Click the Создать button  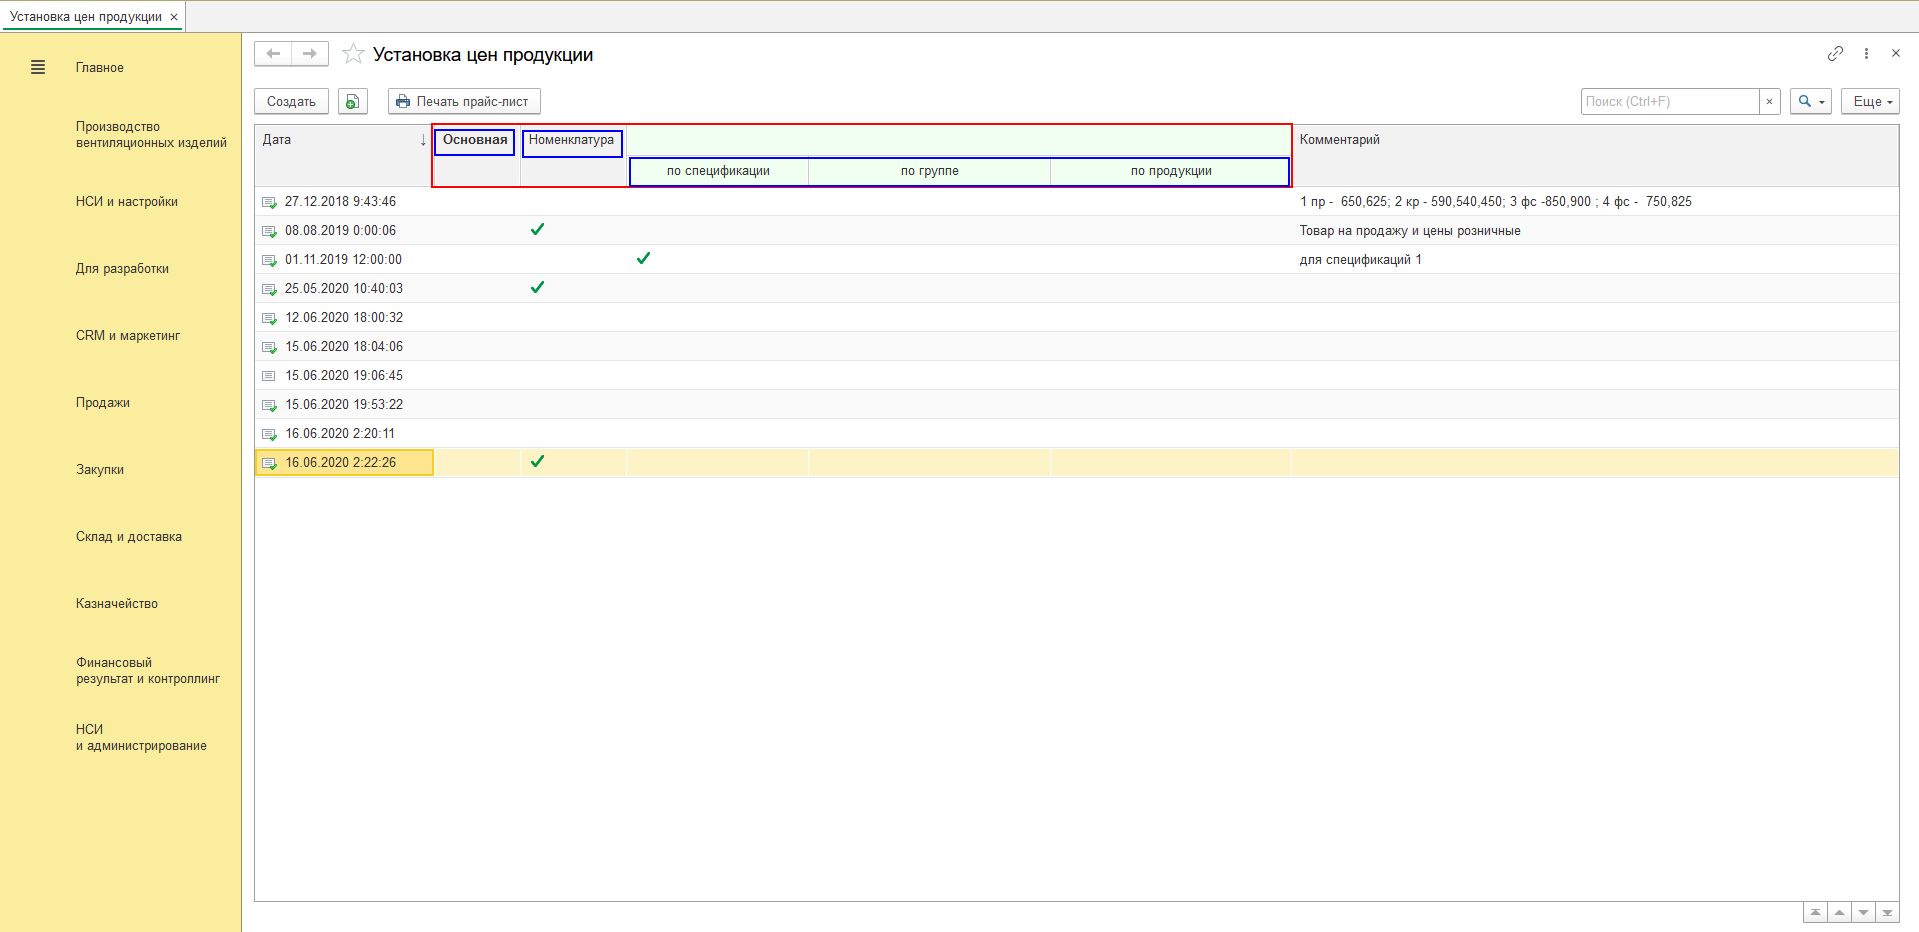tap(291, 101)
